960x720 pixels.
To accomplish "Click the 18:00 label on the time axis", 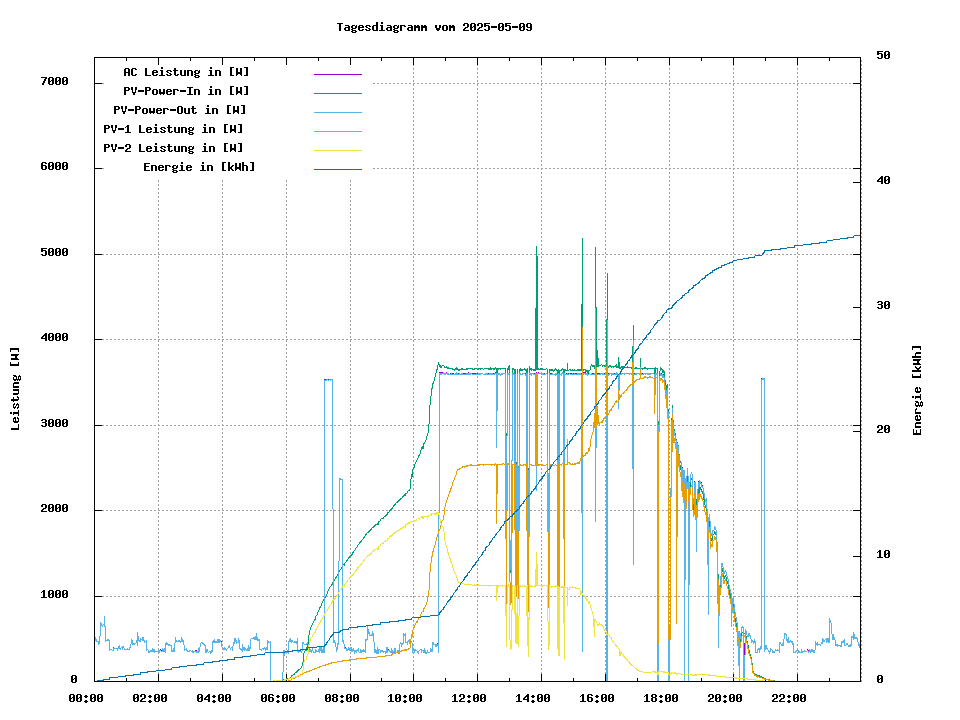I will 661,698.
